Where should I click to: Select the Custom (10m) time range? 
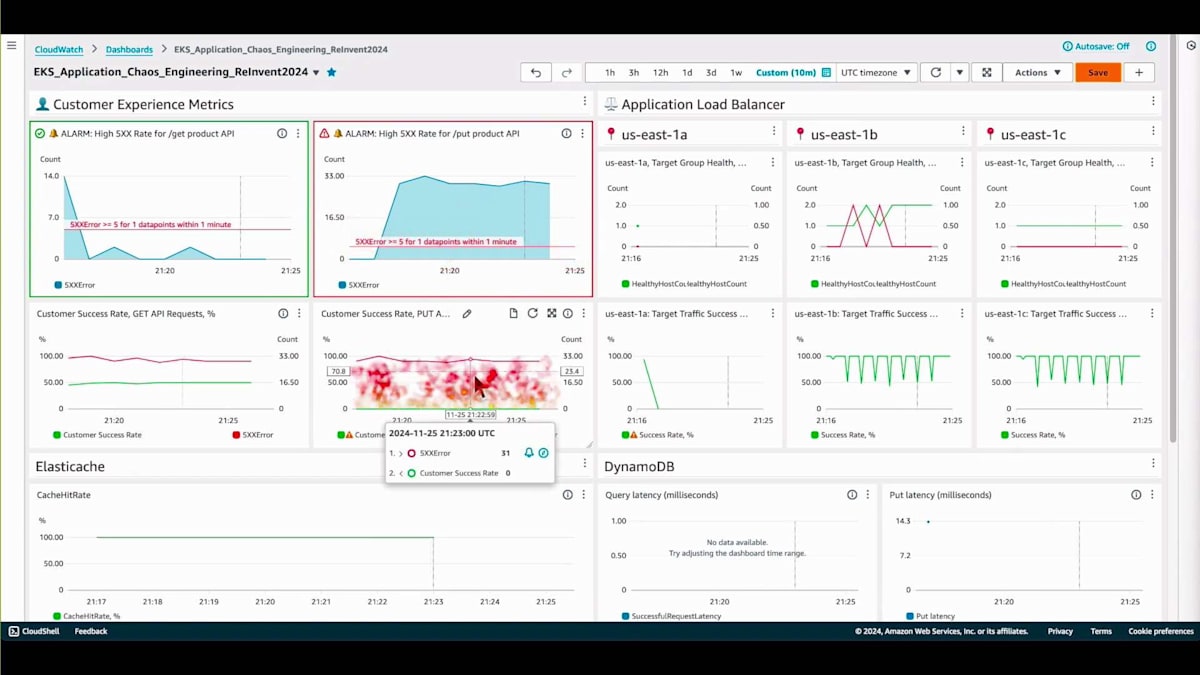pyautogui.click(x=786, y=72)
